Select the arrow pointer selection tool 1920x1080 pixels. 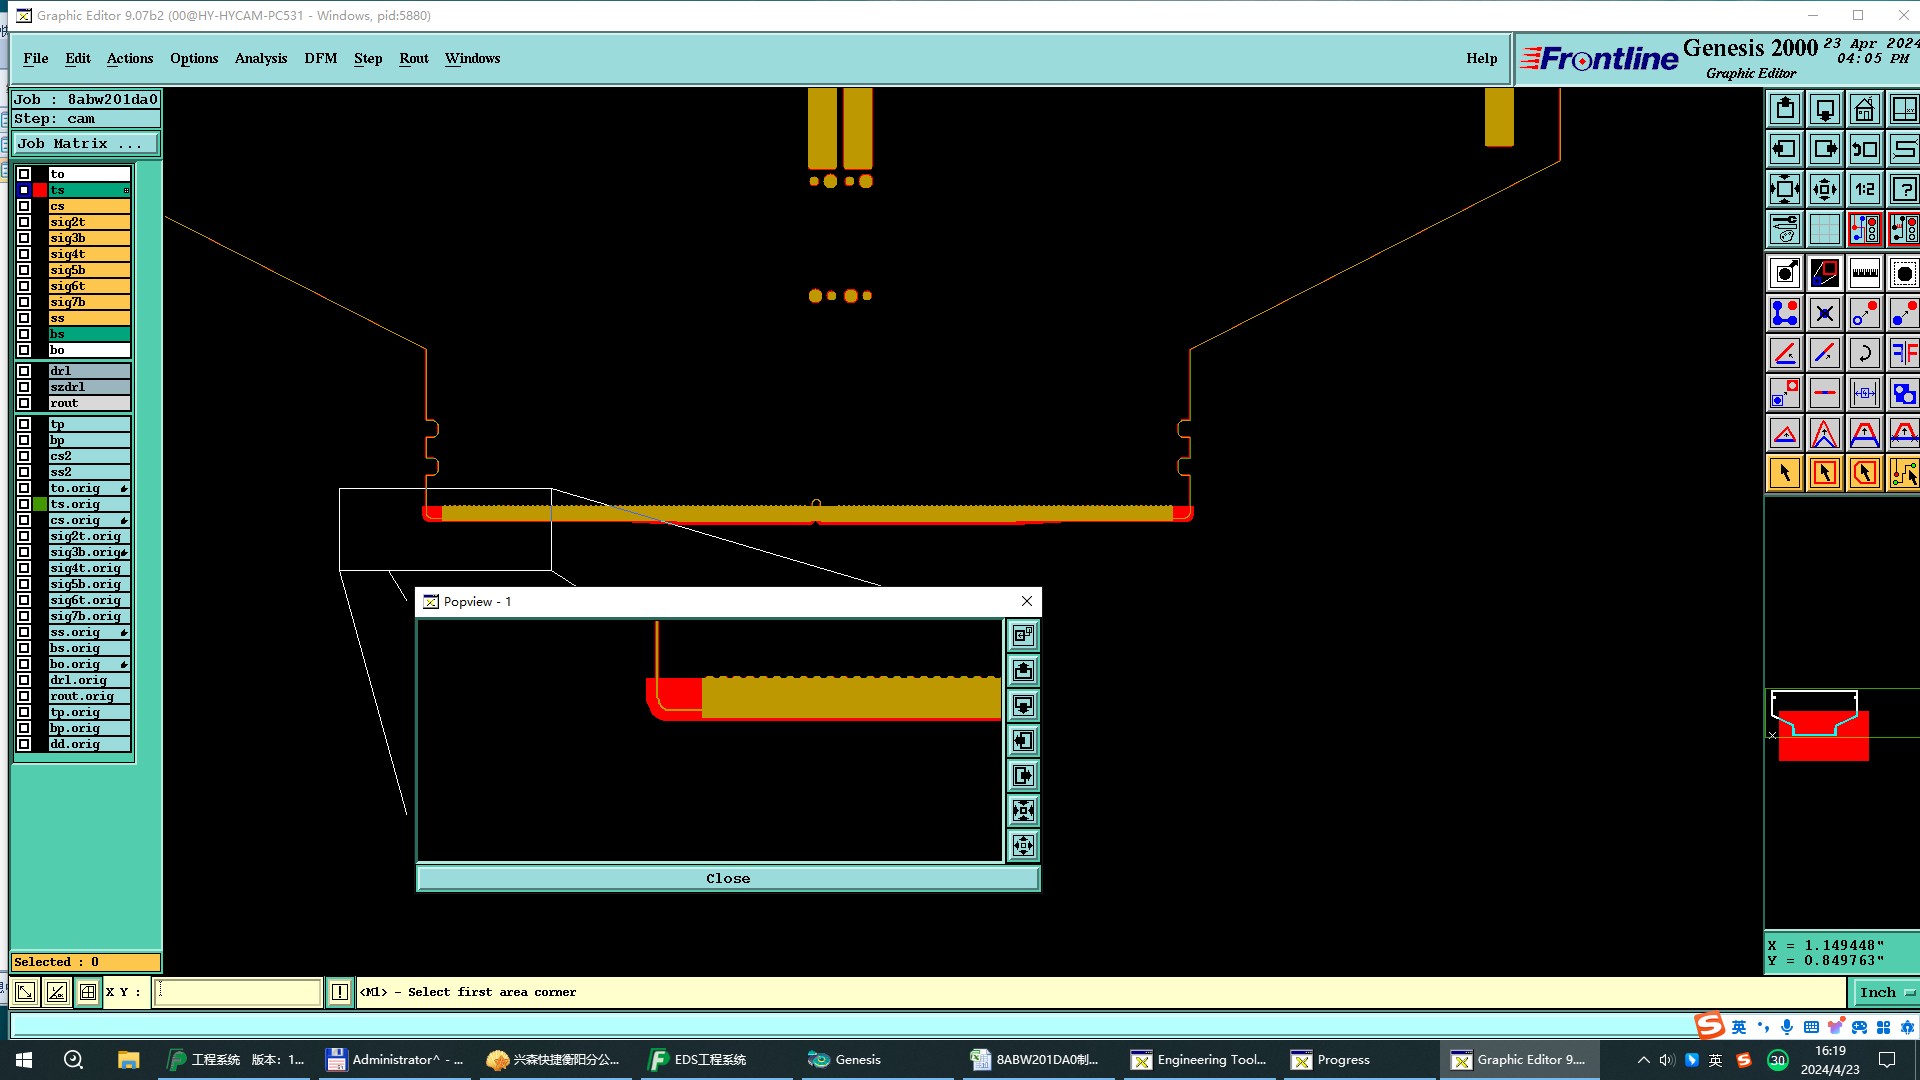[x=1784, y=473]
